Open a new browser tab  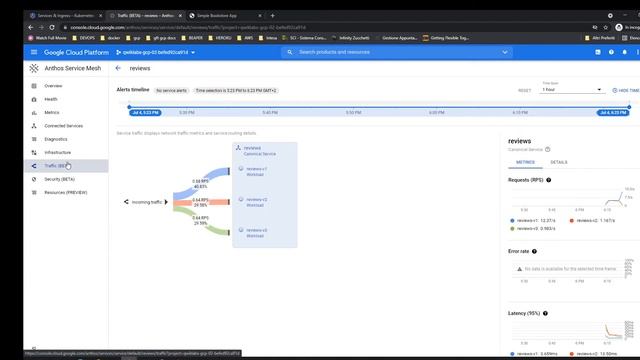coord(272,16)
